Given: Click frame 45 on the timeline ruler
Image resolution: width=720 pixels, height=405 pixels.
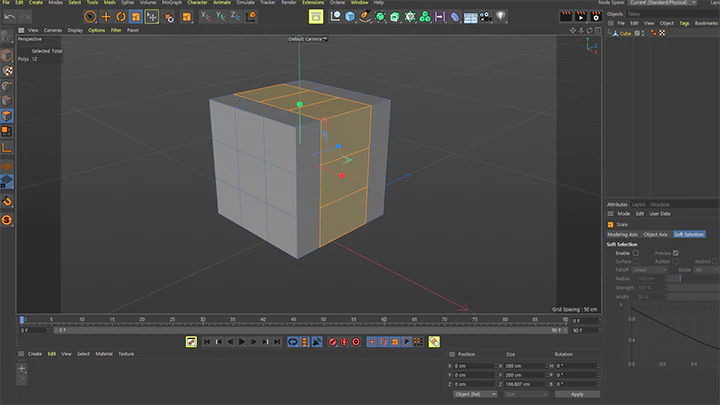Looking at the screenshot, I should (293, 320).
